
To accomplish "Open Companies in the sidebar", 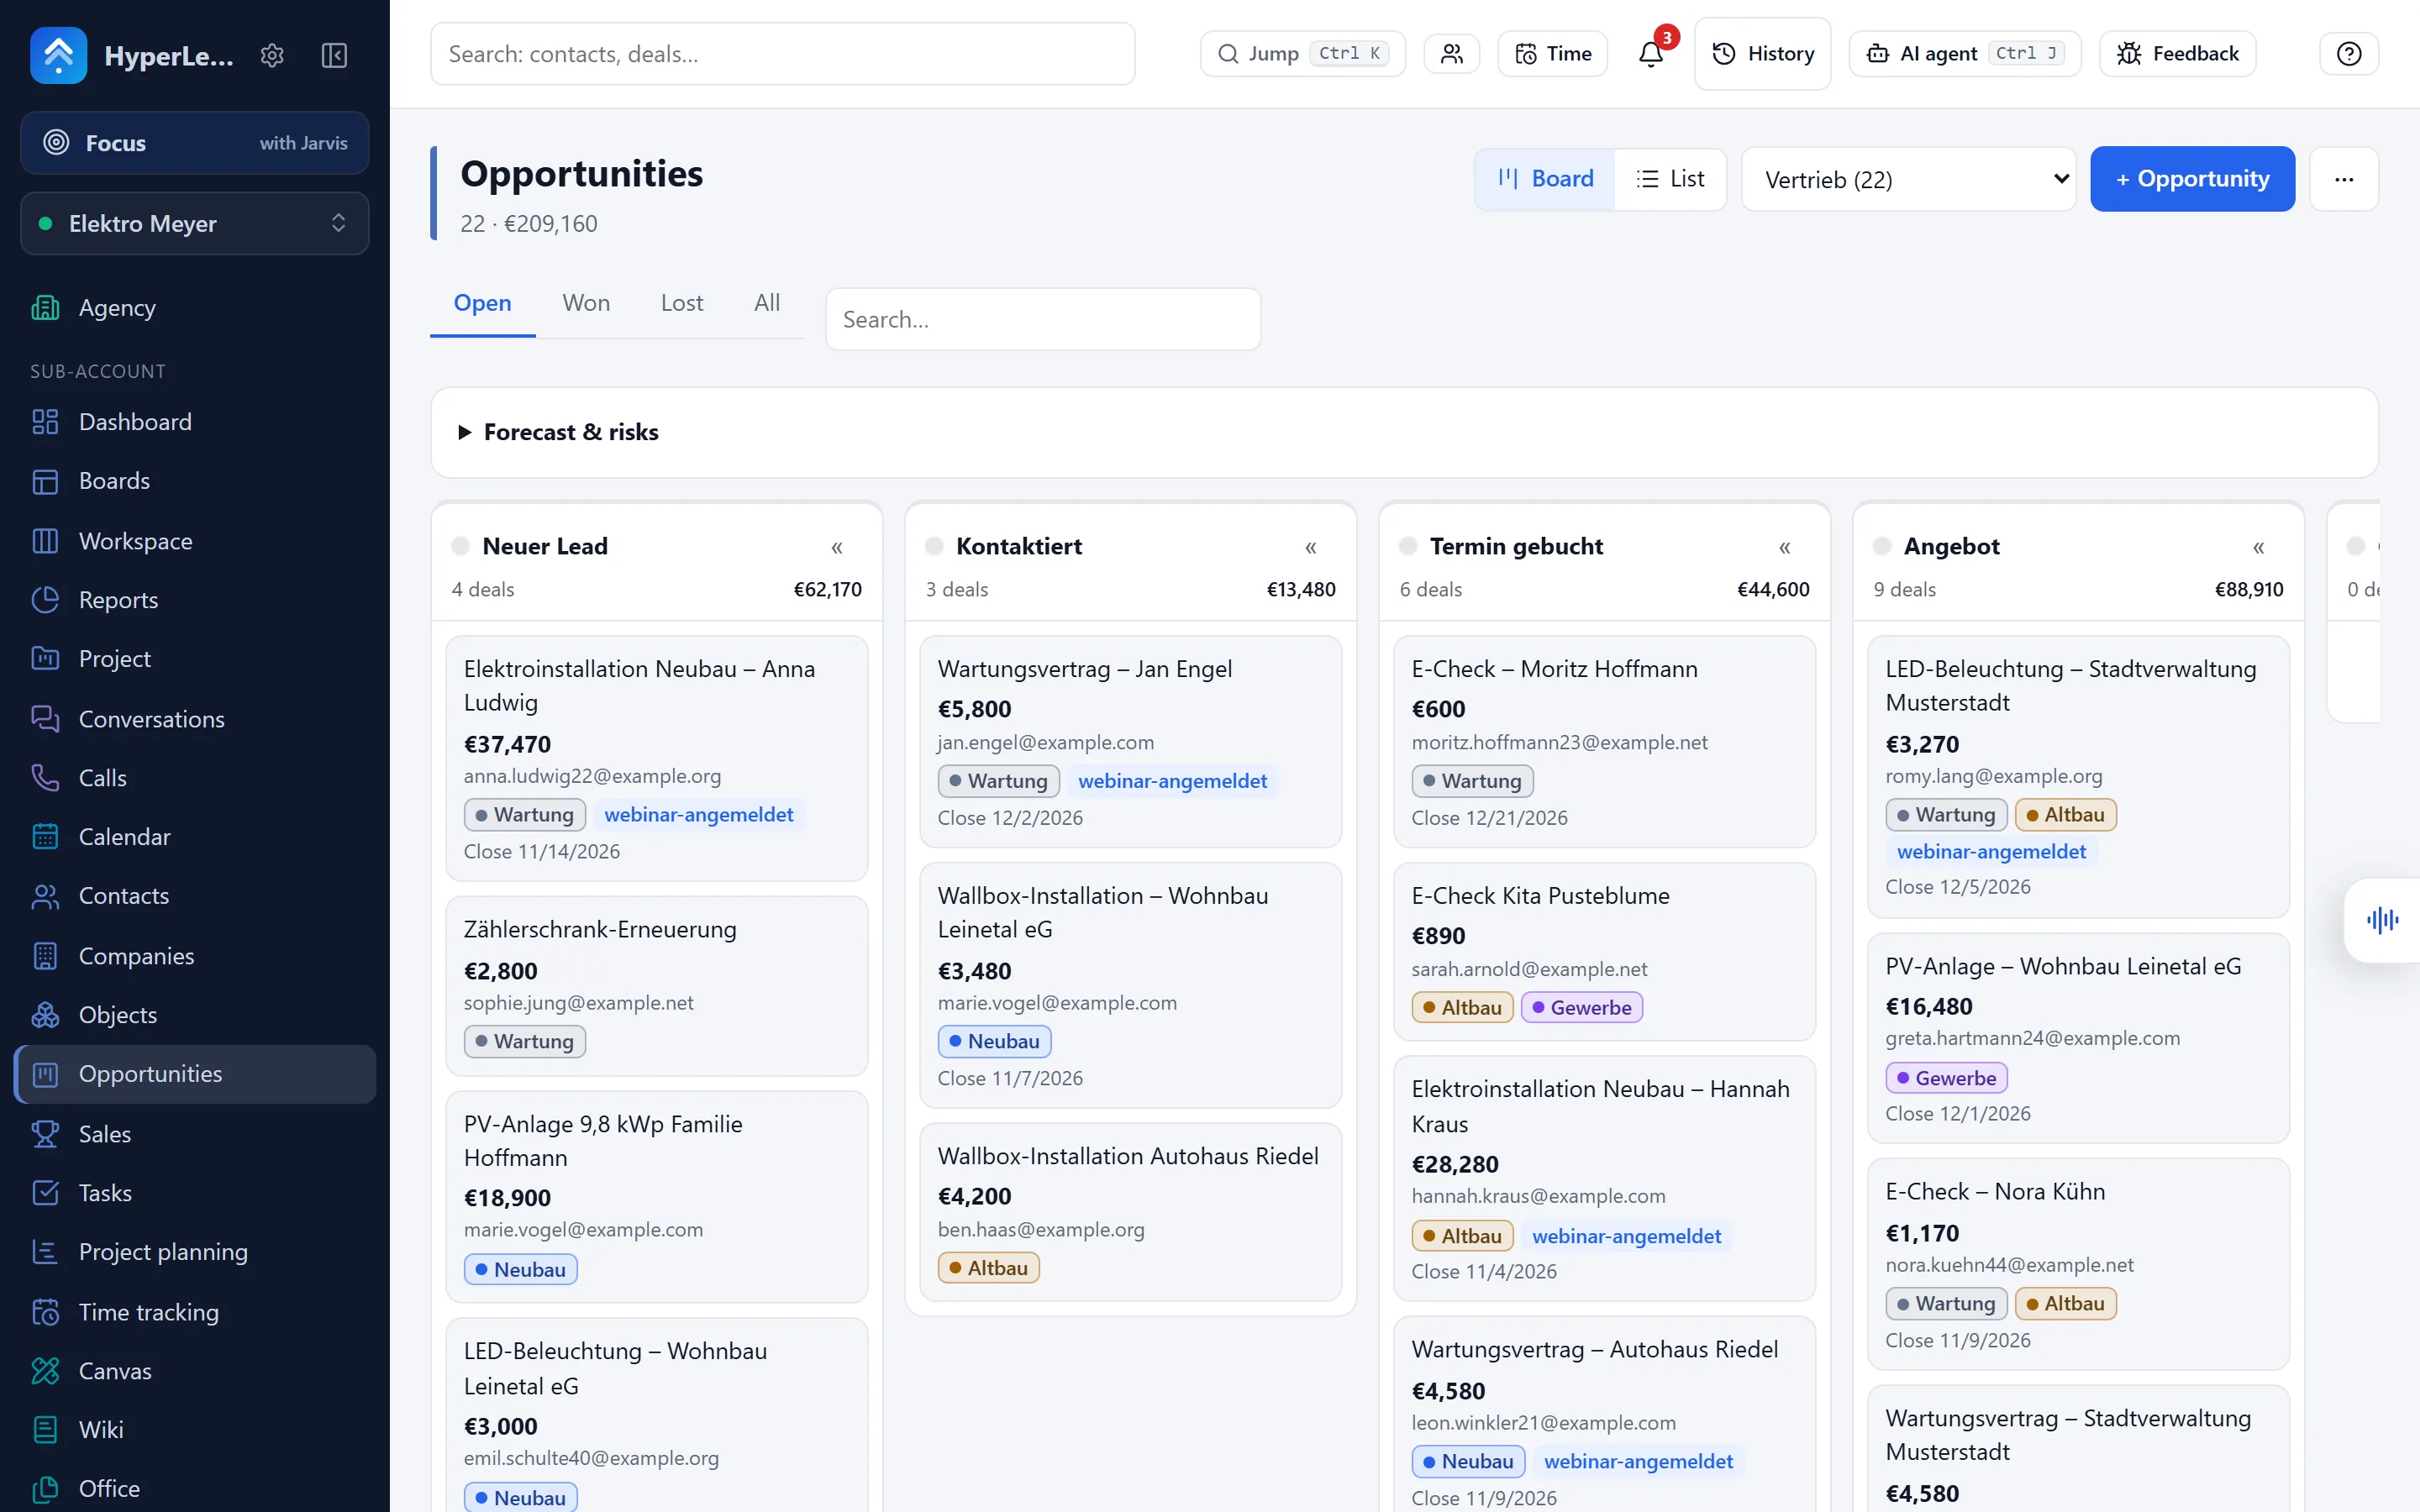I will [x=195, y=956].
